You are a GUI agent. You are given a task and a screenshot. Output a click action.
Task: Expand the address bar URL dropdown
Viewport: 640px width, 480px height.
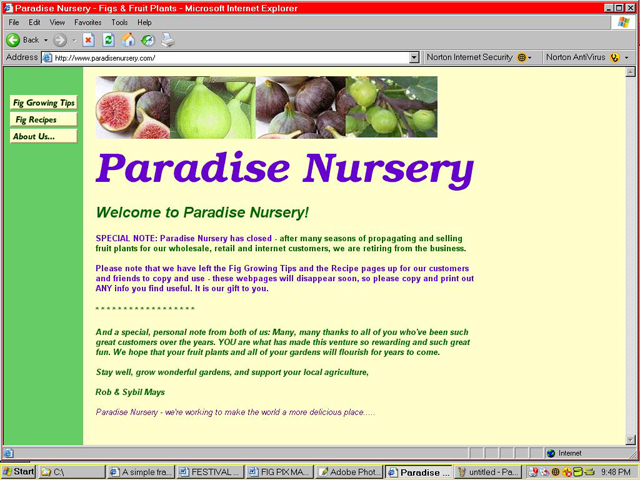point(414,58)
